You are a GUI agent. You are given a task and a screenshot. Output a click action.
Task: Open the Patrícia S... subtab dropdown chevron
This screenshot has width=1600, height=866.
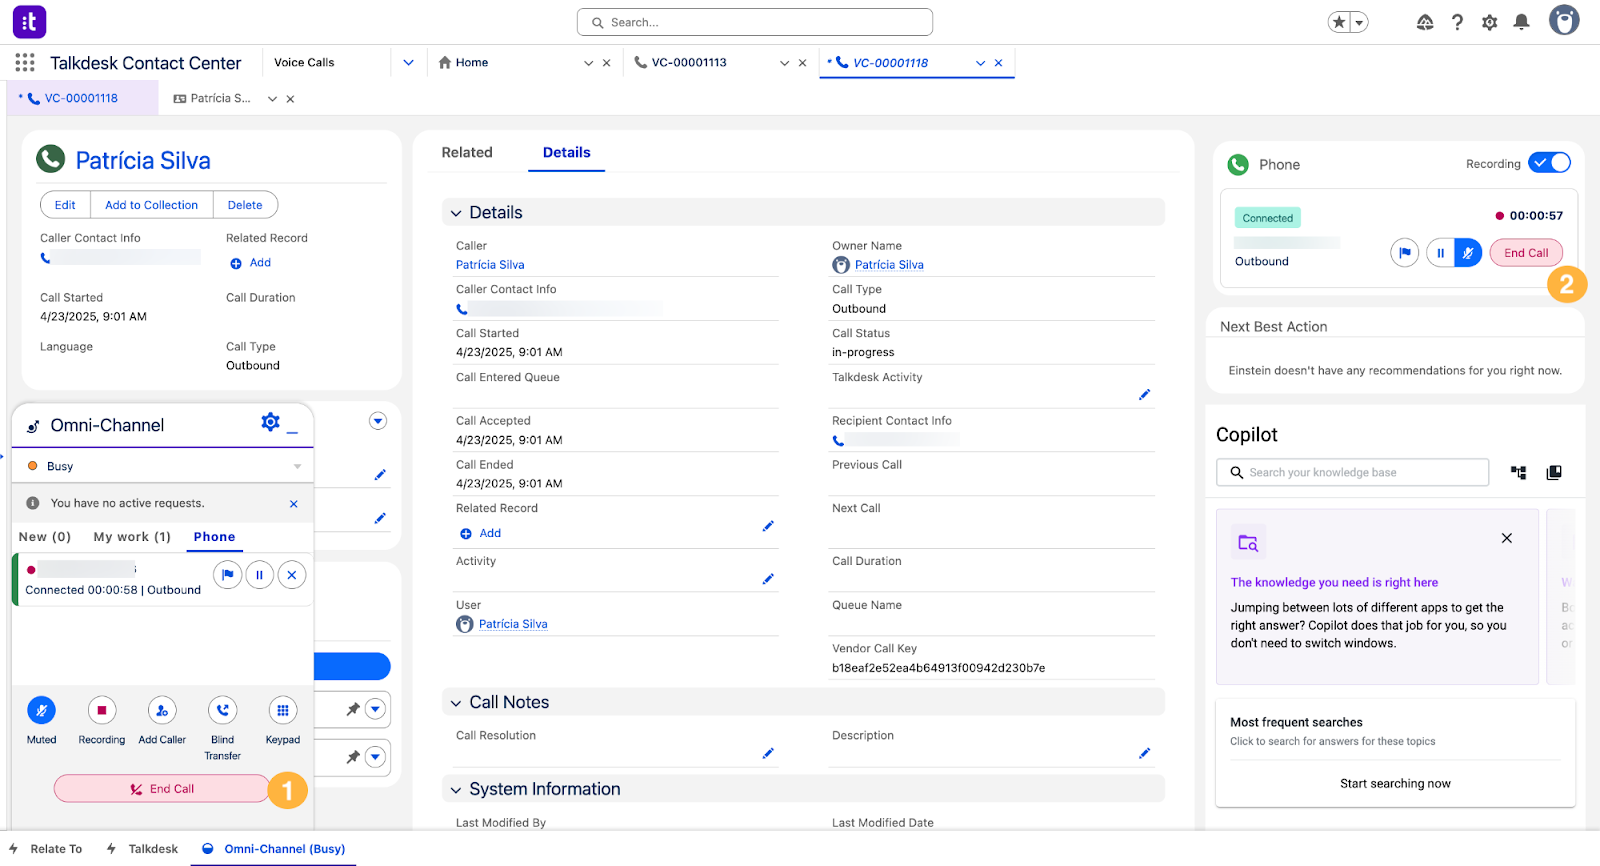point(272,99)
